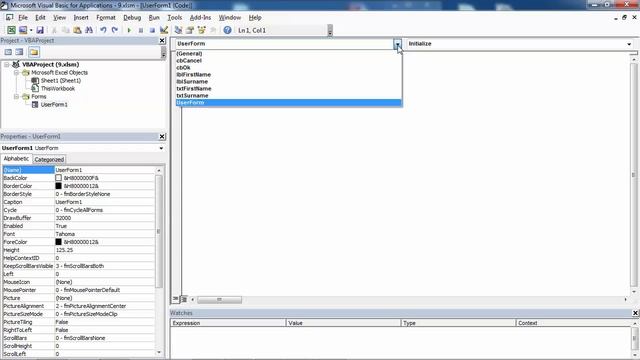Open the Initialize procedure dropdown
640x360 pixels.
[629, 44]
